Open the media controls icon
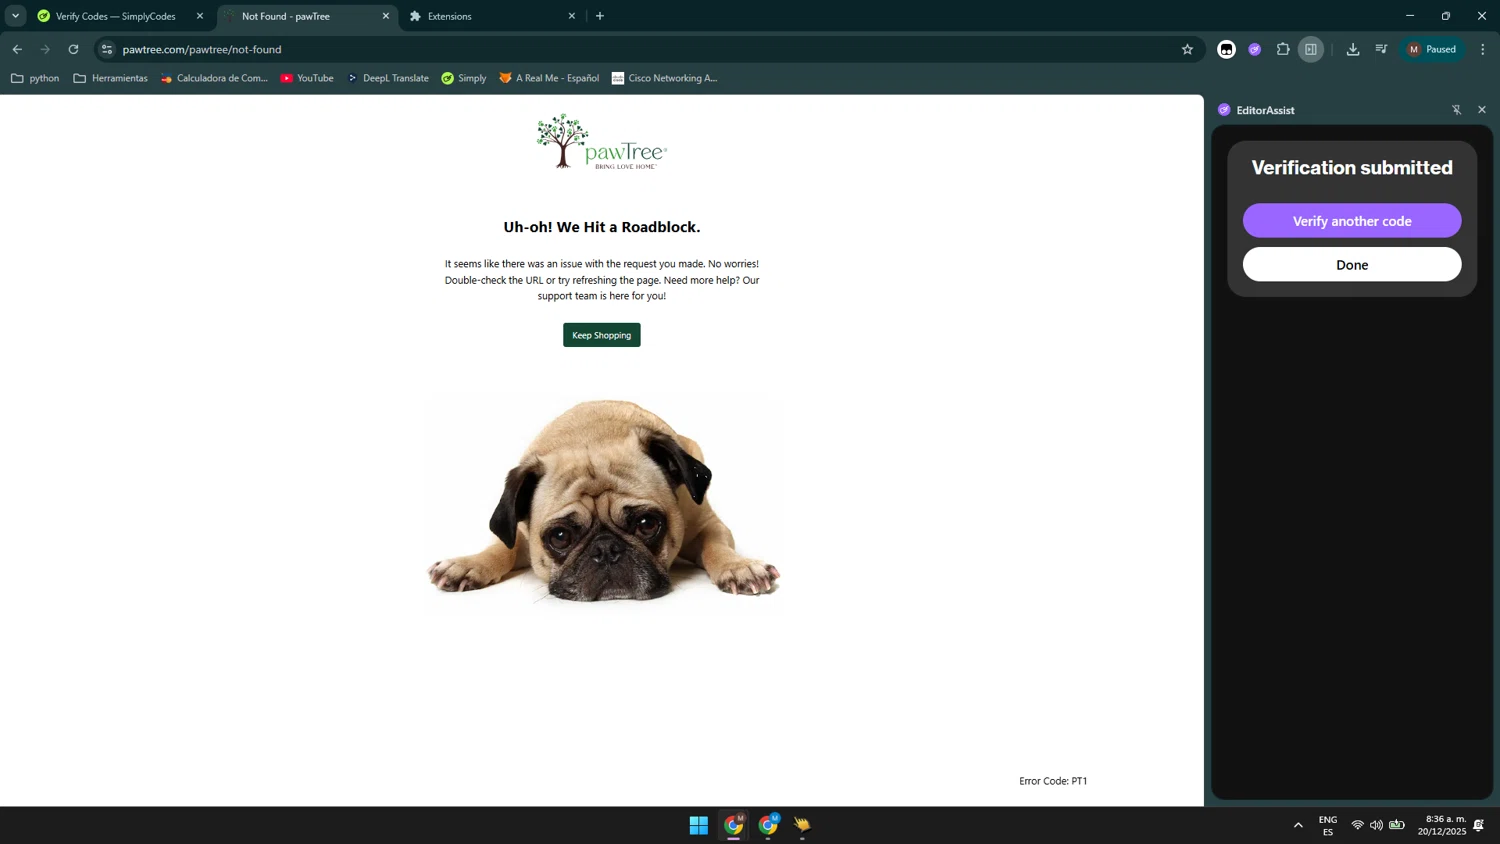Image resolution: width=1500 pixels, height=844 pixels. 1381,49
